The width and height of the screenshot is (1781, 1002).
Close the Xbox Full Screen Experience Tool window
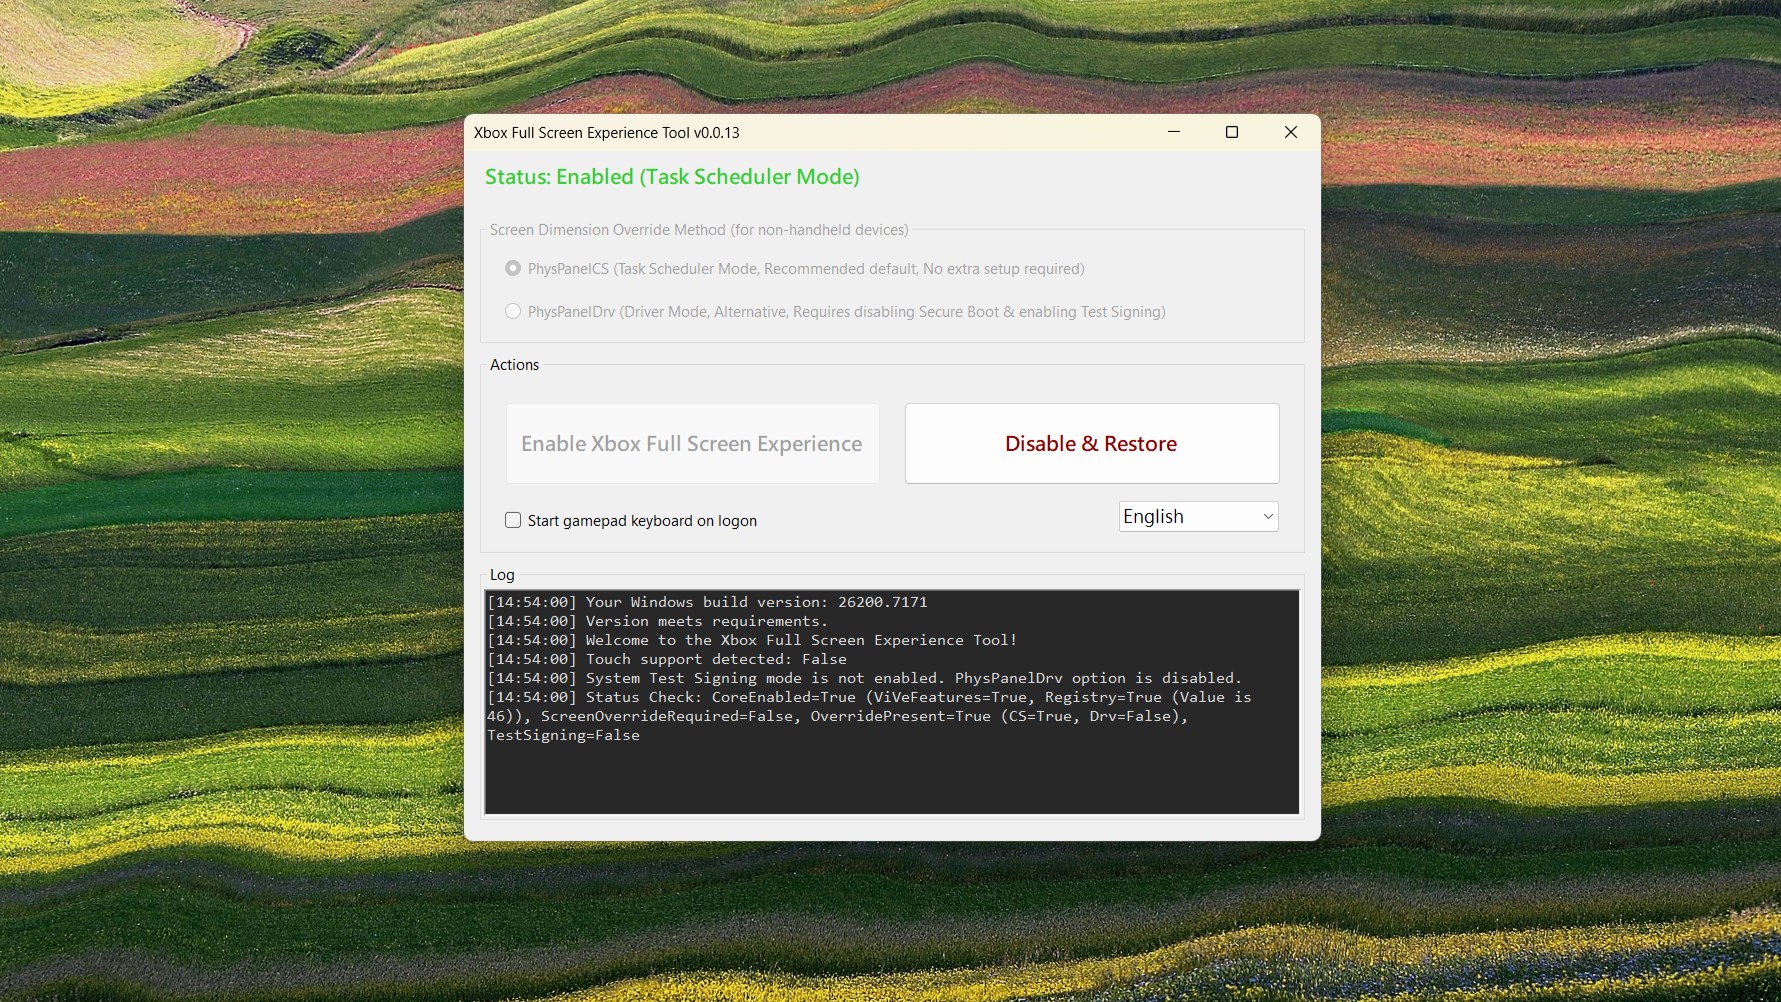point(1291,132)
